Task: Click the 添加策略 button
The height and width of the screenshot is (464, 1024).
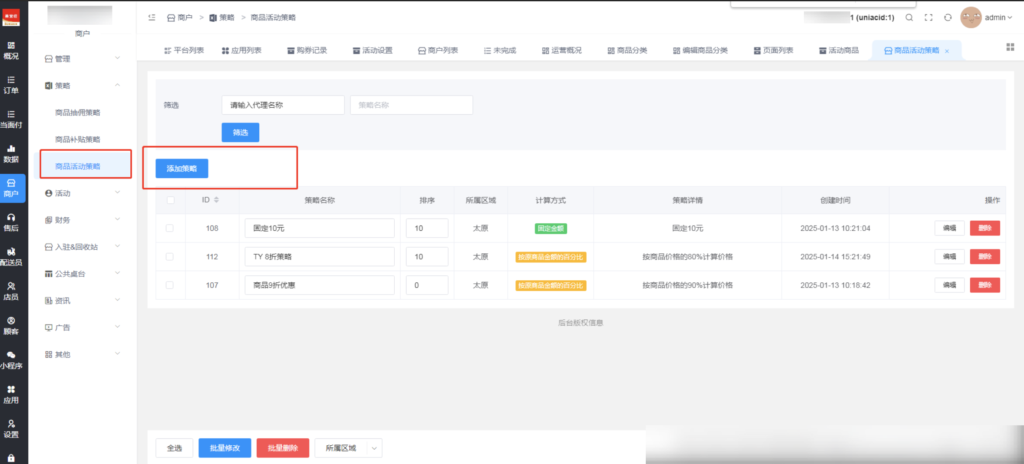Action: point(182,168)
